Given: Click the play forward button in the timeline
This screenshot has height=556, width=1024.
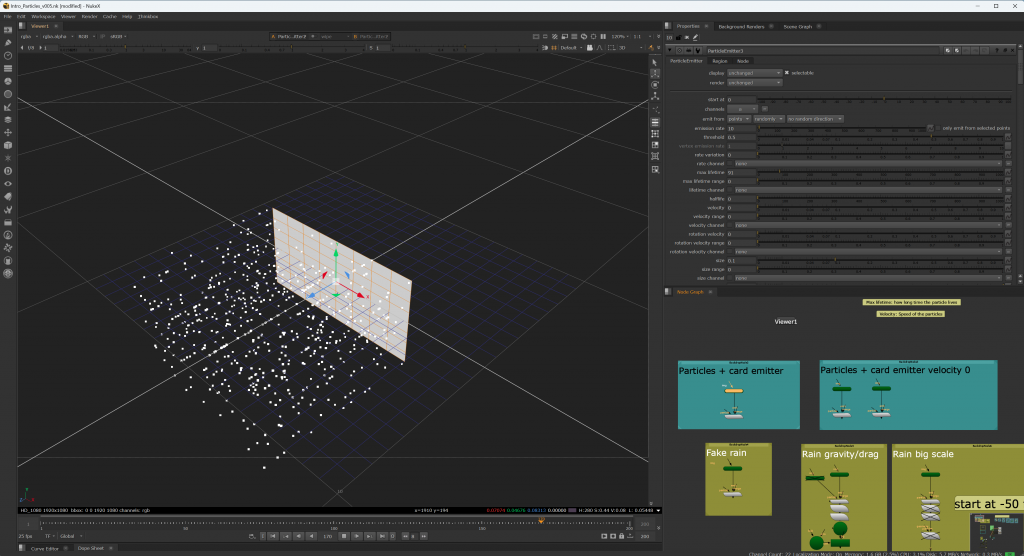Looking at the screenshot, I should pyautogui.click(x=357, y=536).
